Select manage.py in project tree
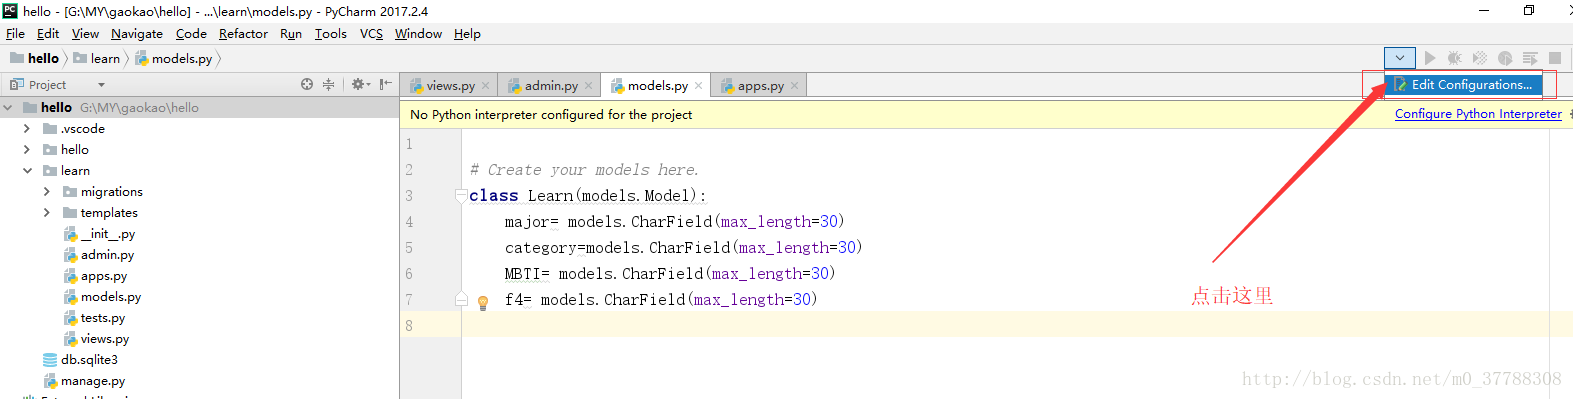The width and height of the screenshot is (1573, 399). [84, 381]
